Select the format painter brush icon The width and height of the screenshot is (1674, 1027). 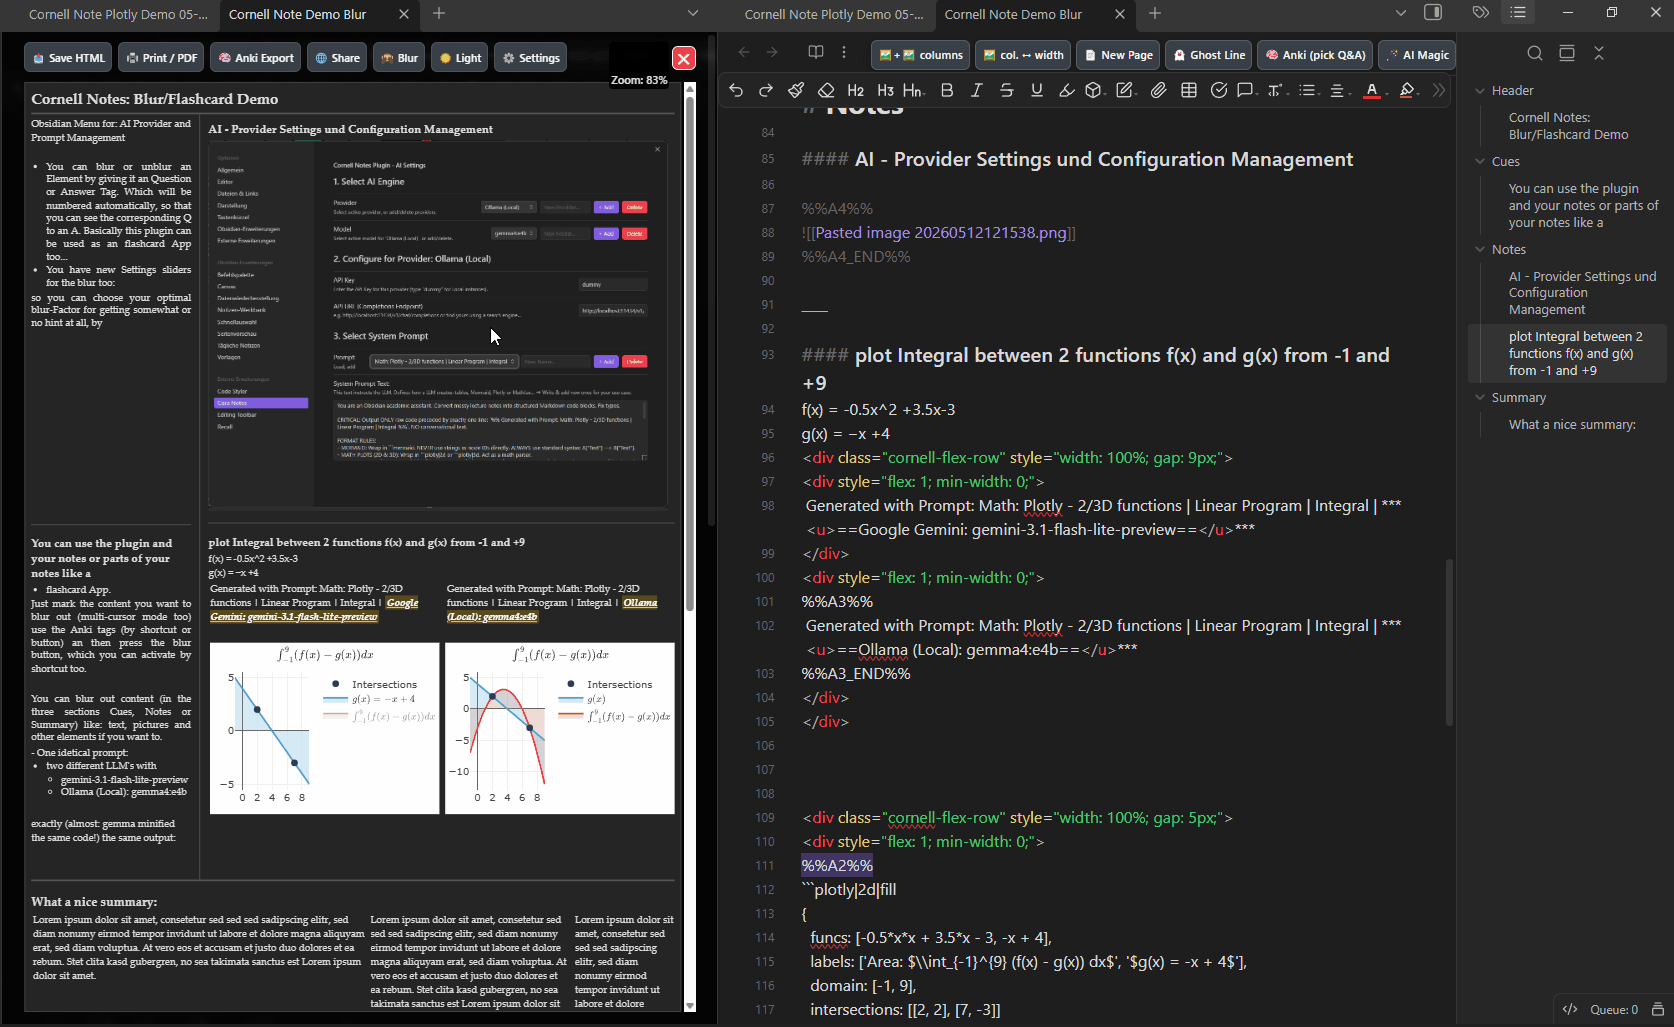[x=796, y=90]
